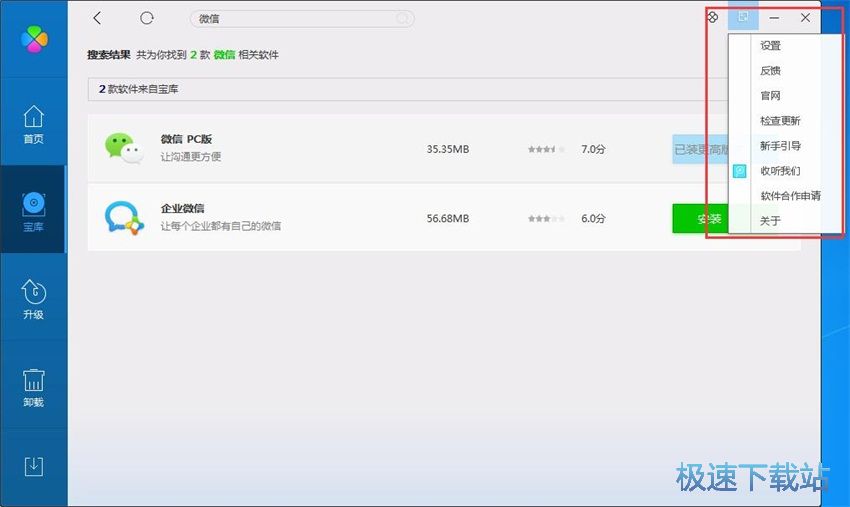Screen dimensions: 850x507
Task: Click the 收听我们 menu icon
Action: point(739,171)
